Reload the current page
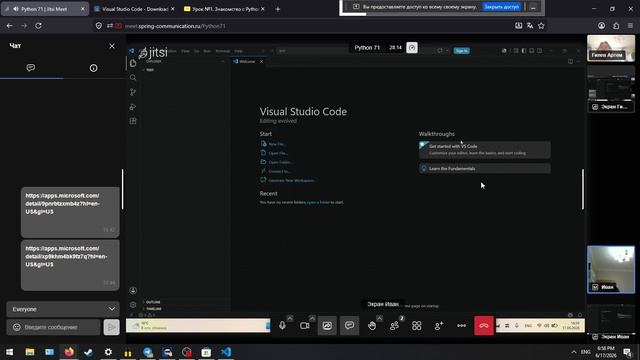 [x=38, y=26]
